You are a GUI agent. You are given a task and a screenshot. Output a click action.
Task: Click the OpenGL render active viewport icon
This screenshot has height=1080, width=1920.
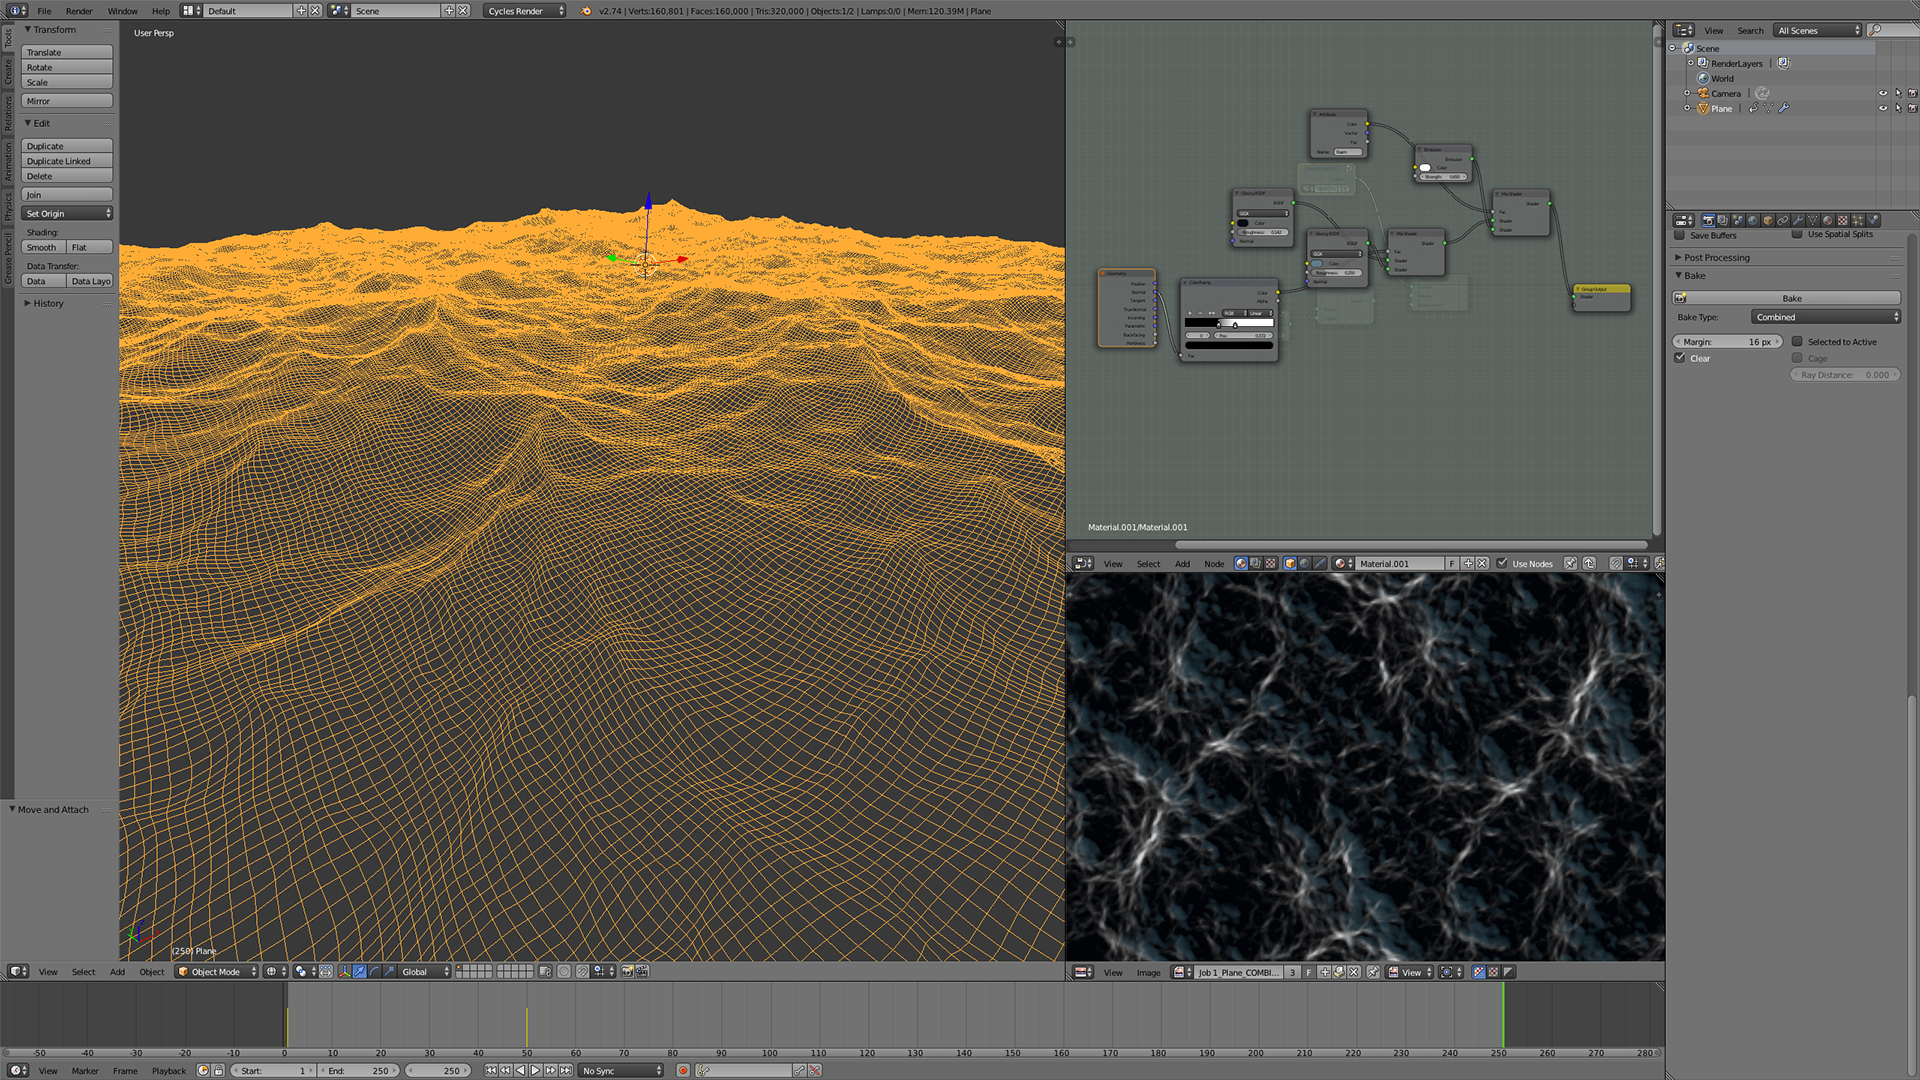point(627,971)
